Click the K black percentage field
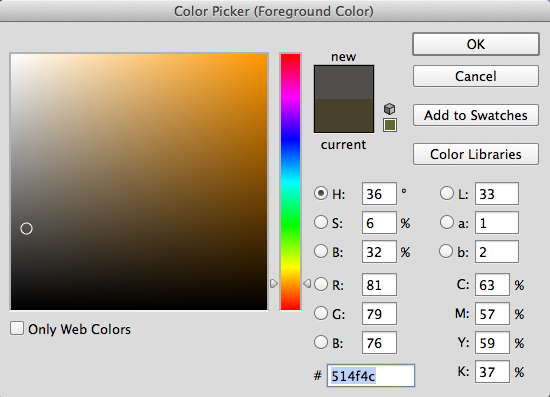The image size is (550, 397). [x=492, y=372]
